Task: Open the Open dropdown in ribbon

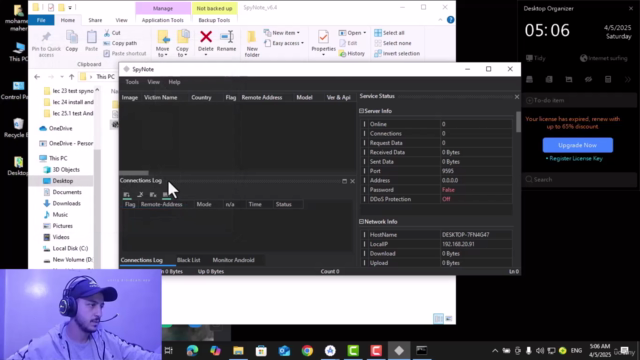Action: click(x=352, y=33)
